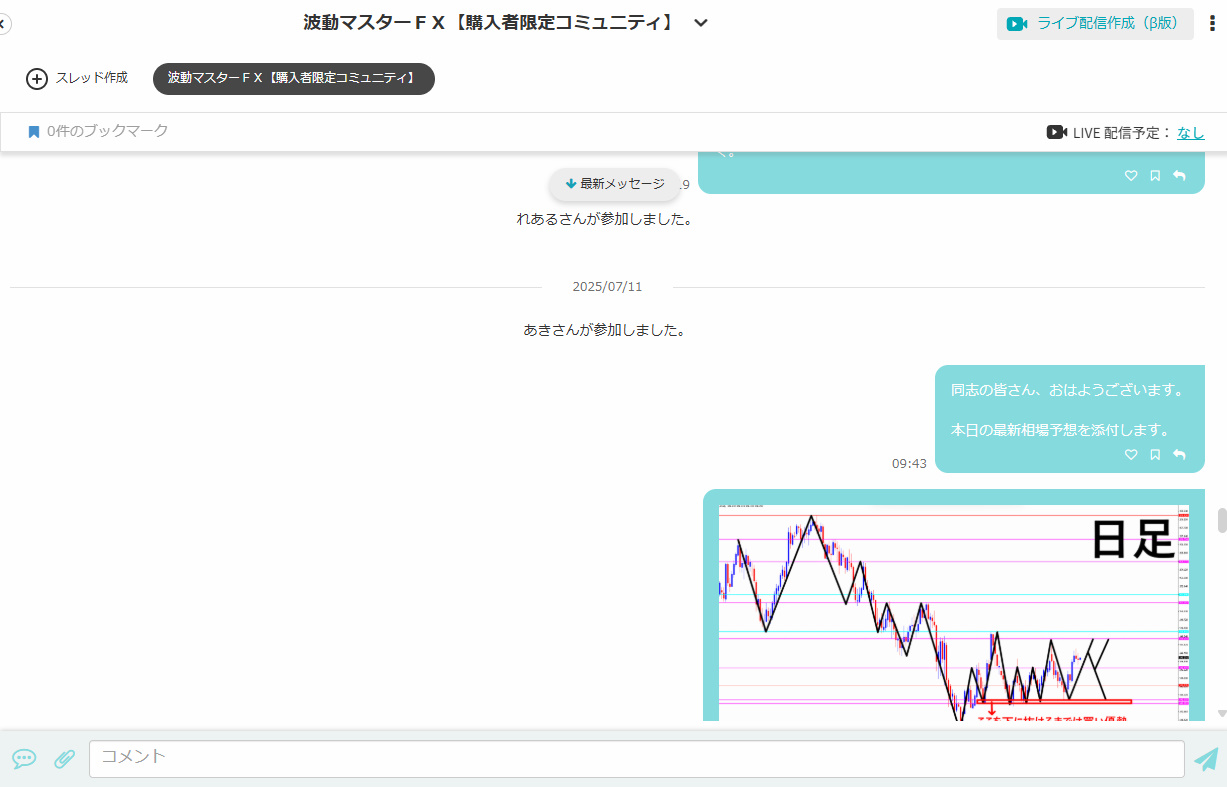1227x787 pixels.
Task: Click the 2025/07/11 date separator text
Action: (607, 287)
